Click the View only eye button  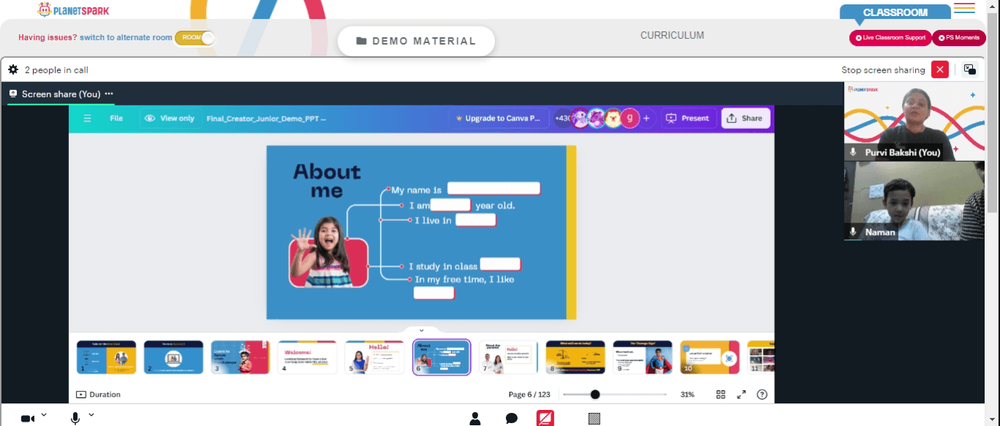click(x=169, y=118)
